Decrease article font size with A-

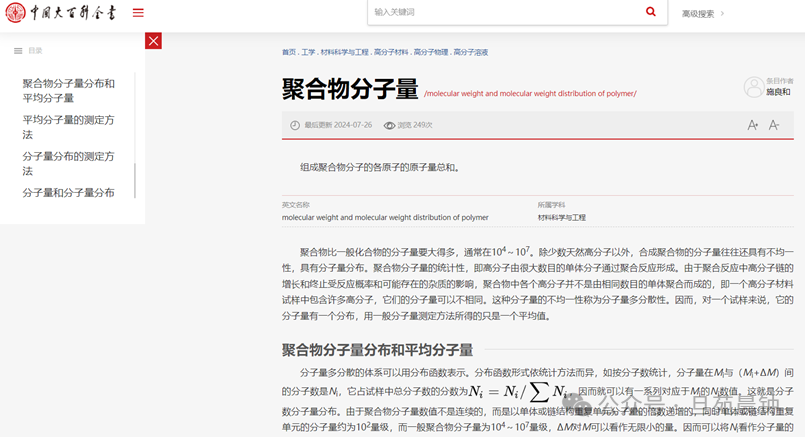point(774,125)
